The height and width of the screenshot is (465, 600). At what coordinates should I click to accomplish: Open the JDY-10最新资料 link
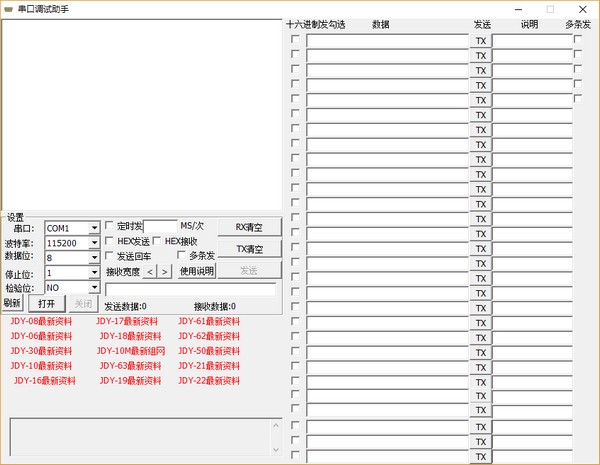41,365
